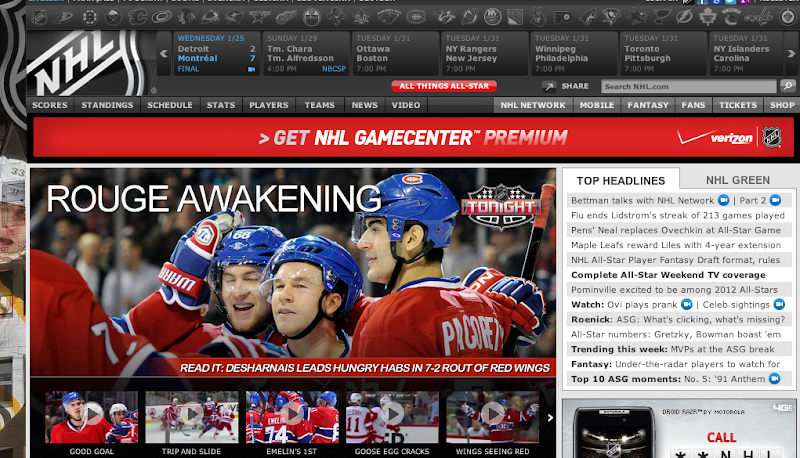The image size is (800, 458).
Task: Open the Scores menu
Action: [50, 105]
